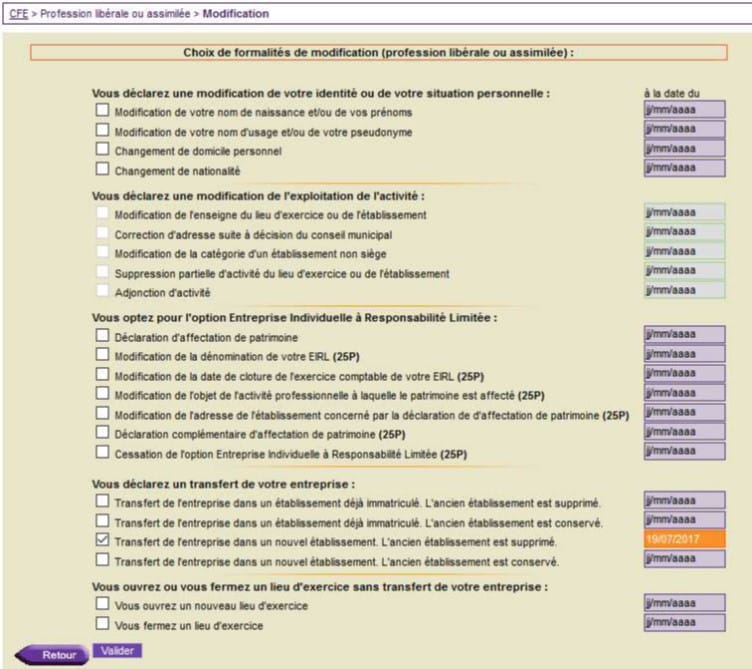The image size is (752, 669).
Task: Click the 'Choix de formalités de modification' heading
Action: click(x=378, y=52)
